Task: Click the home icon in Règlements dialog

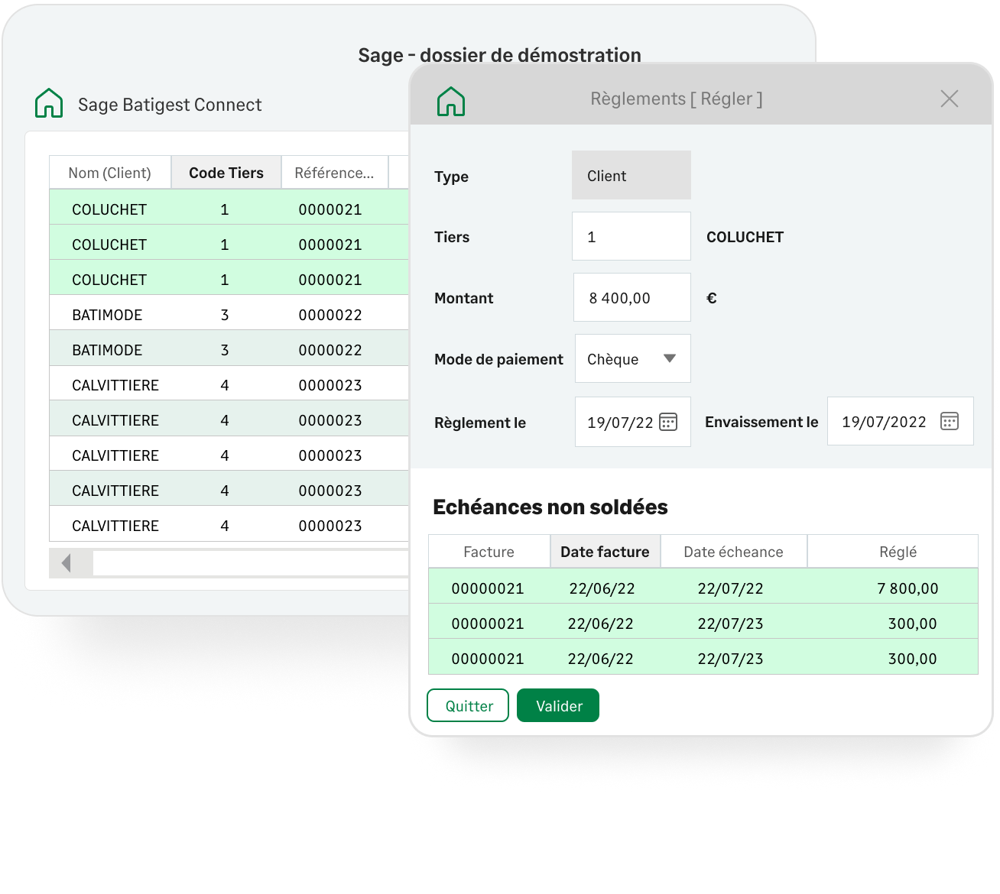Action: (451, 101)
